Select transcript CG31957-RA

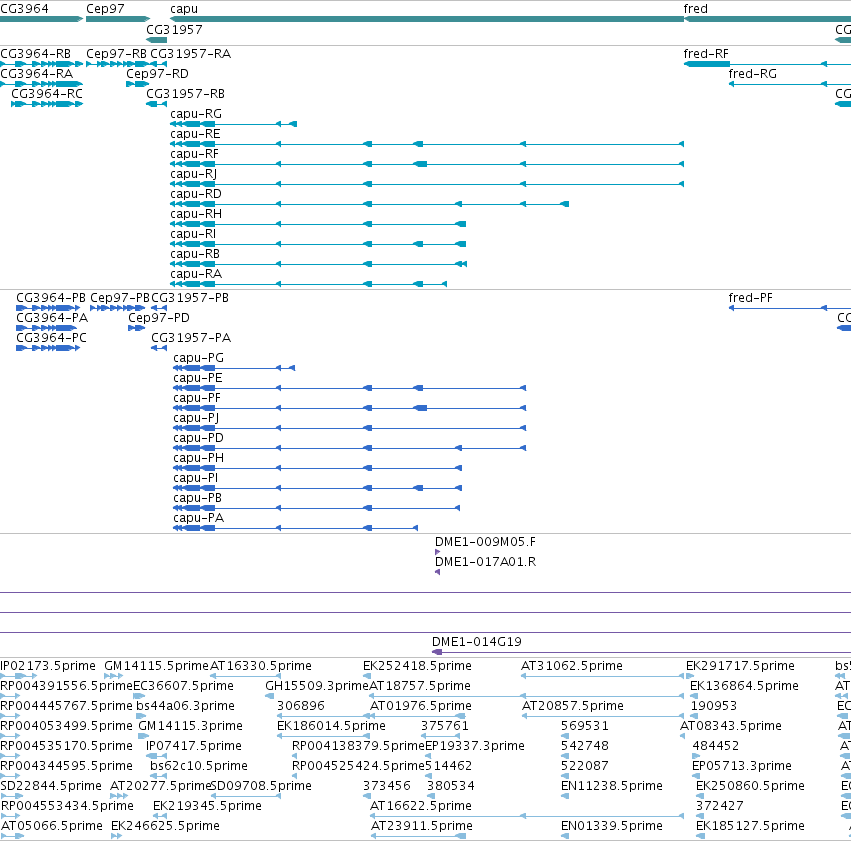[190, 54]
